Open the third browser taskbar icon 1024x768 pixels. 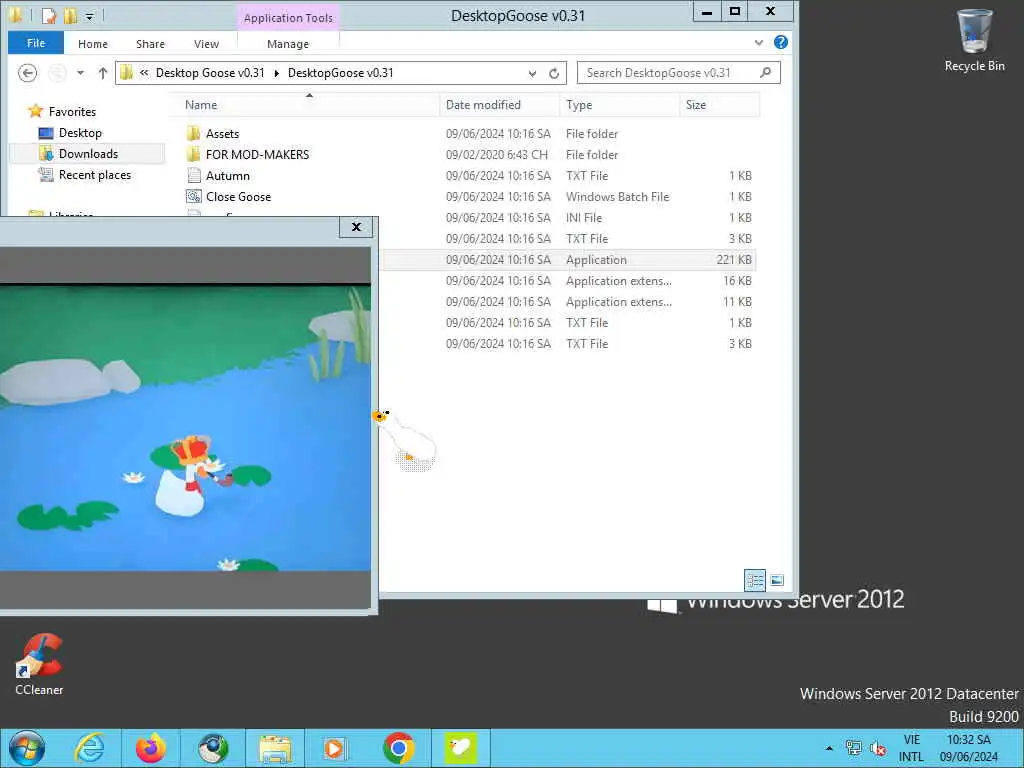(213, 748)
